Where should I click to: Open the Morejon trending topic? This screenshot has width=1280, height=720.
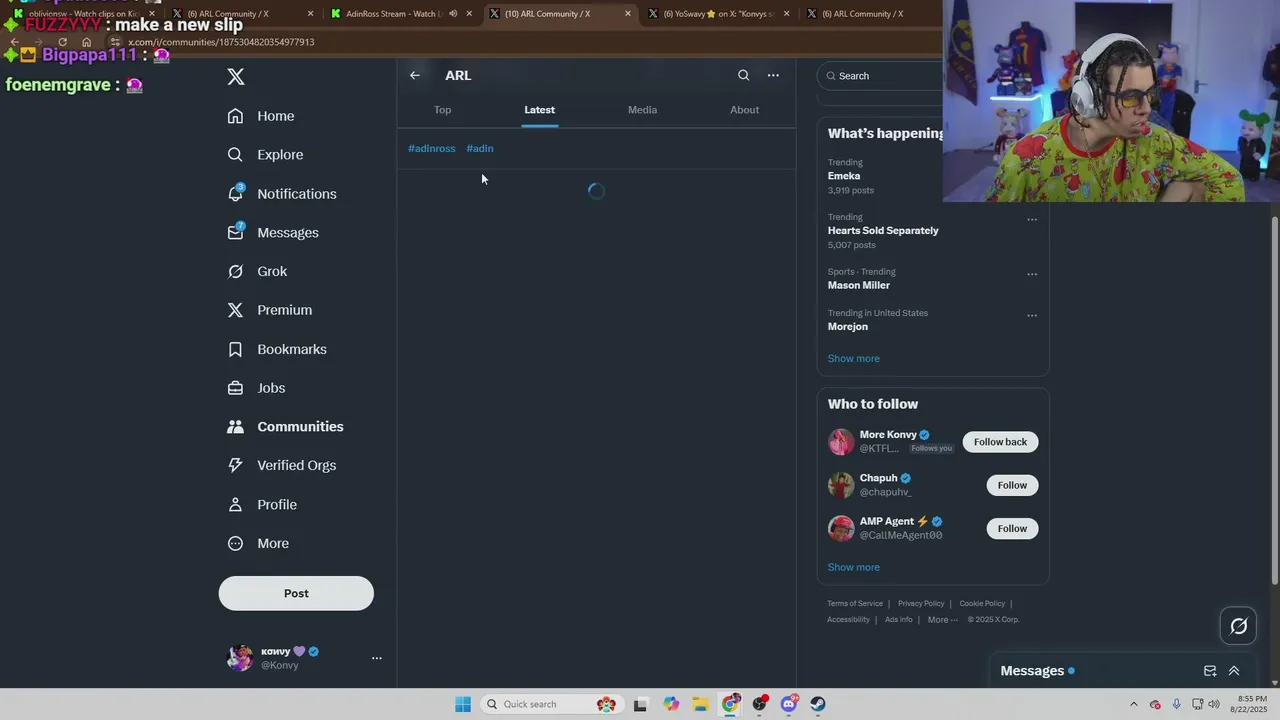[x=847, y=326]
